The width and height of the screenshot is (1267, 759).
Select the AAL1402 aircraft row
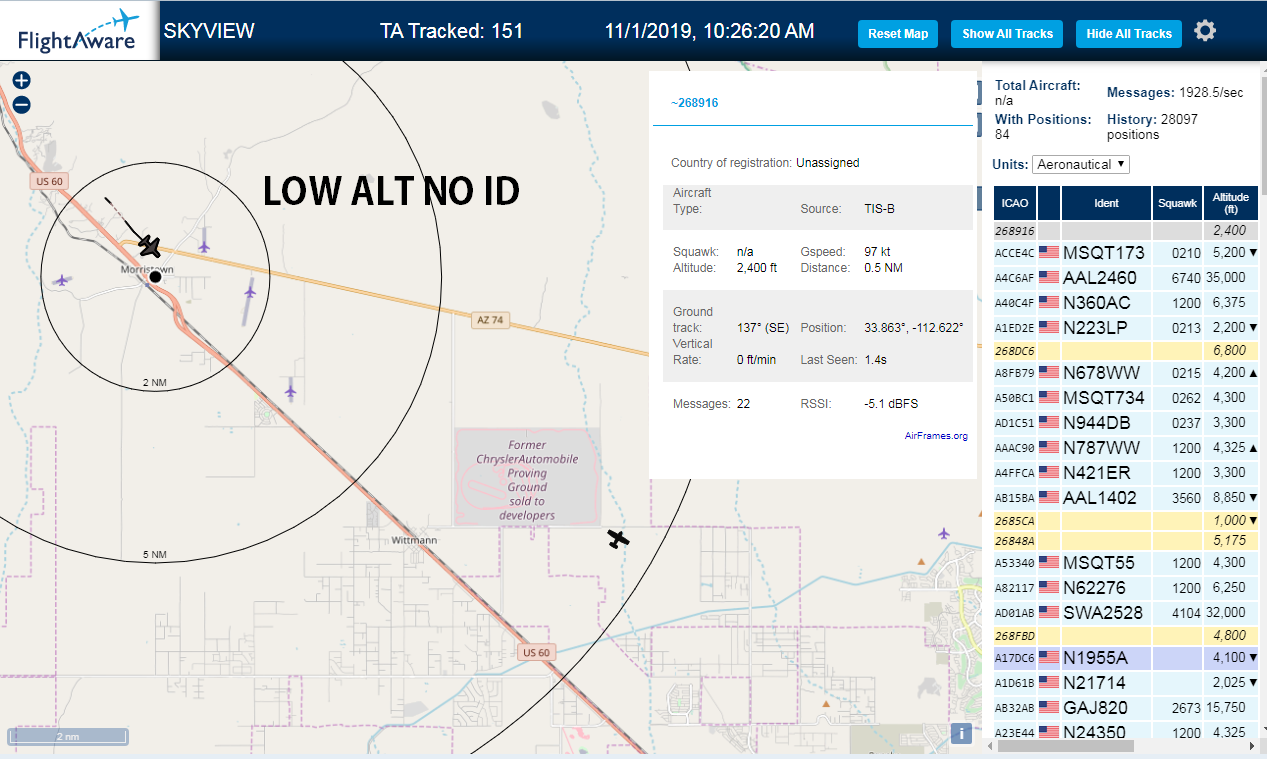click(1126, 497)
